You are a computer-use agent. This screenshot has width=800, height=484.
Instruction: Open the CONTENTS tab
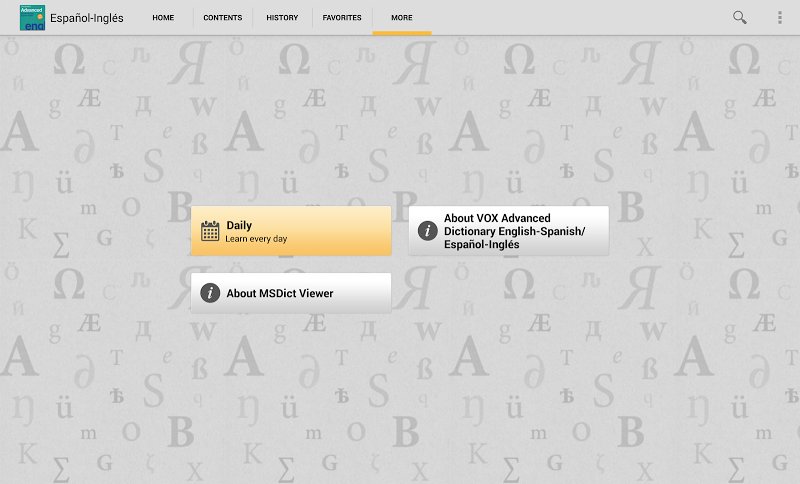(222, 17)
